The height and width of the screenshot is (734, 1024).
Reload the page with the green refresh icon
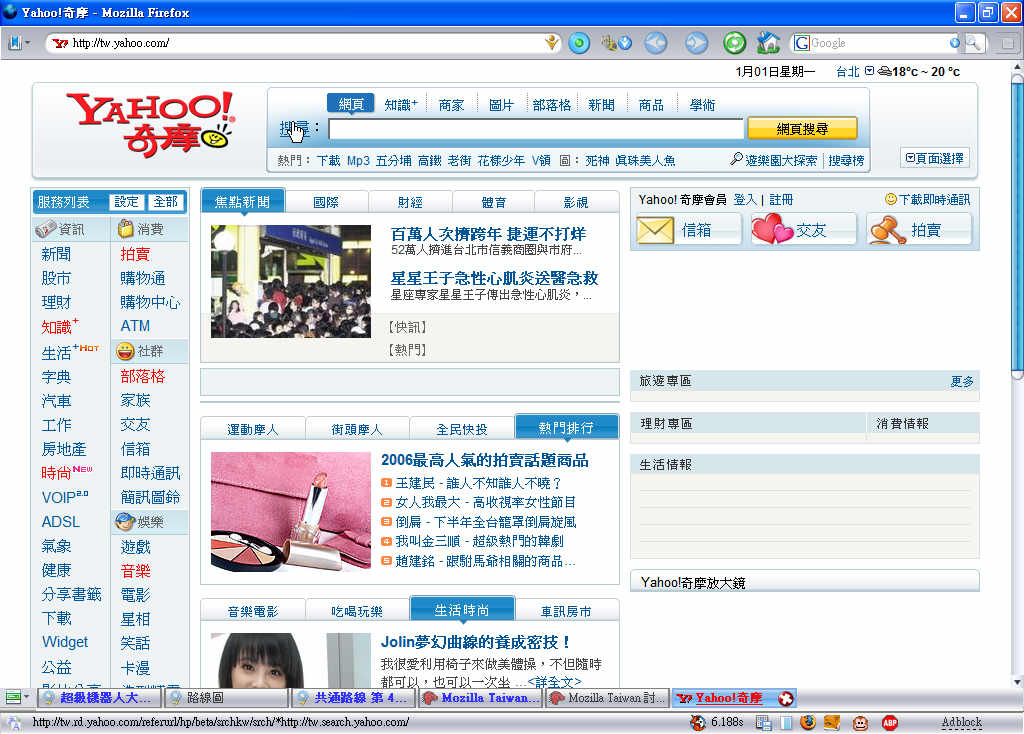(734, 43)
